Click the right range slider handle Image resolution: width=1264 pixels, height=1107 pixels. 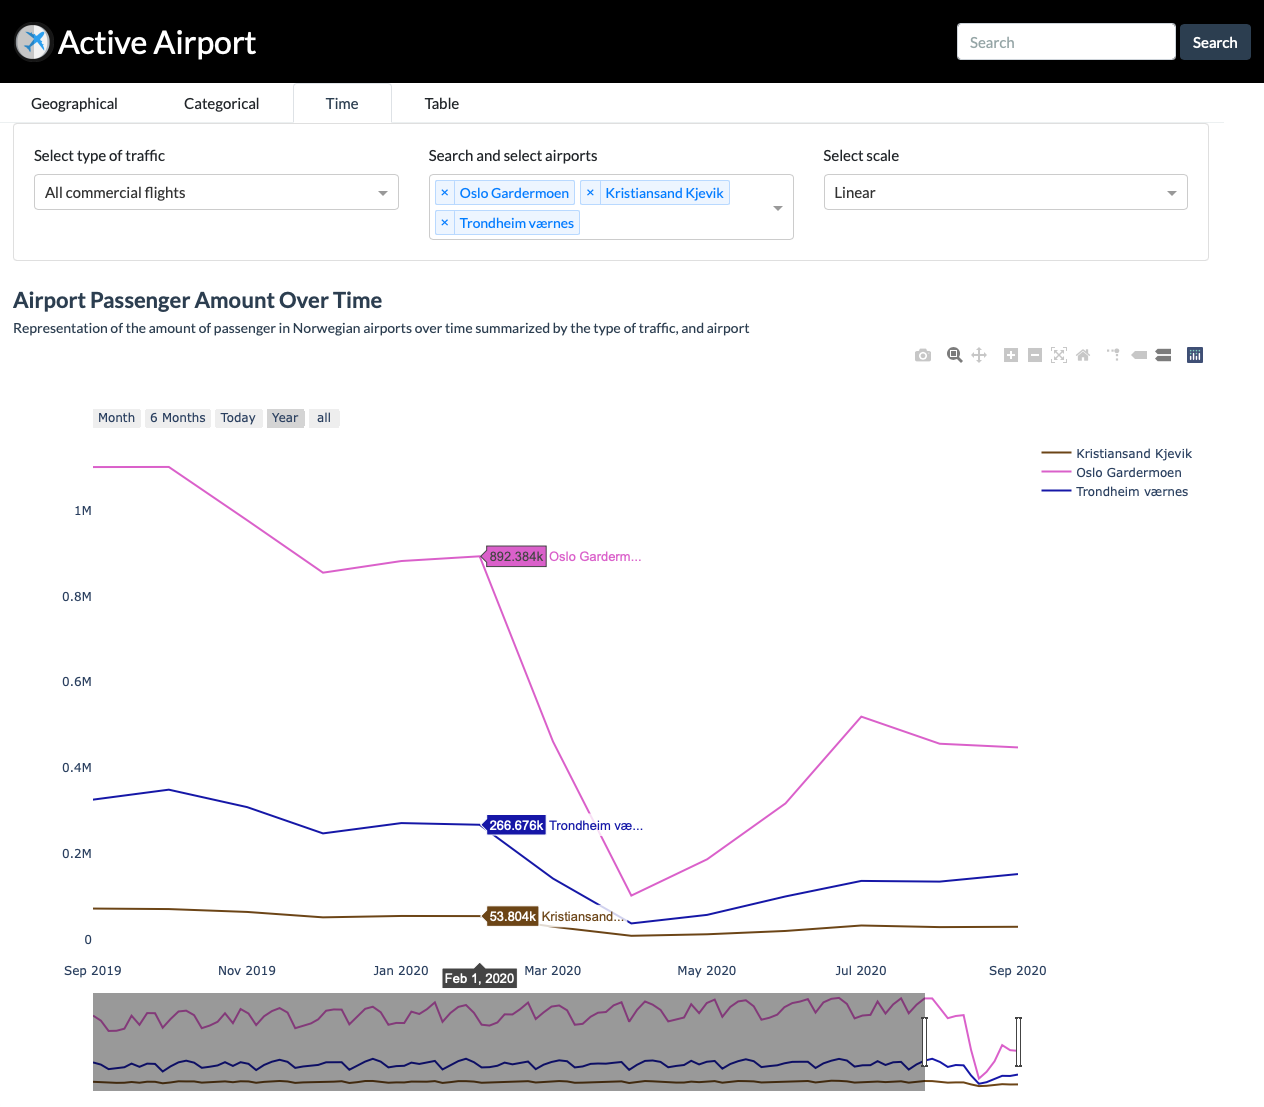[1018, 1042]
